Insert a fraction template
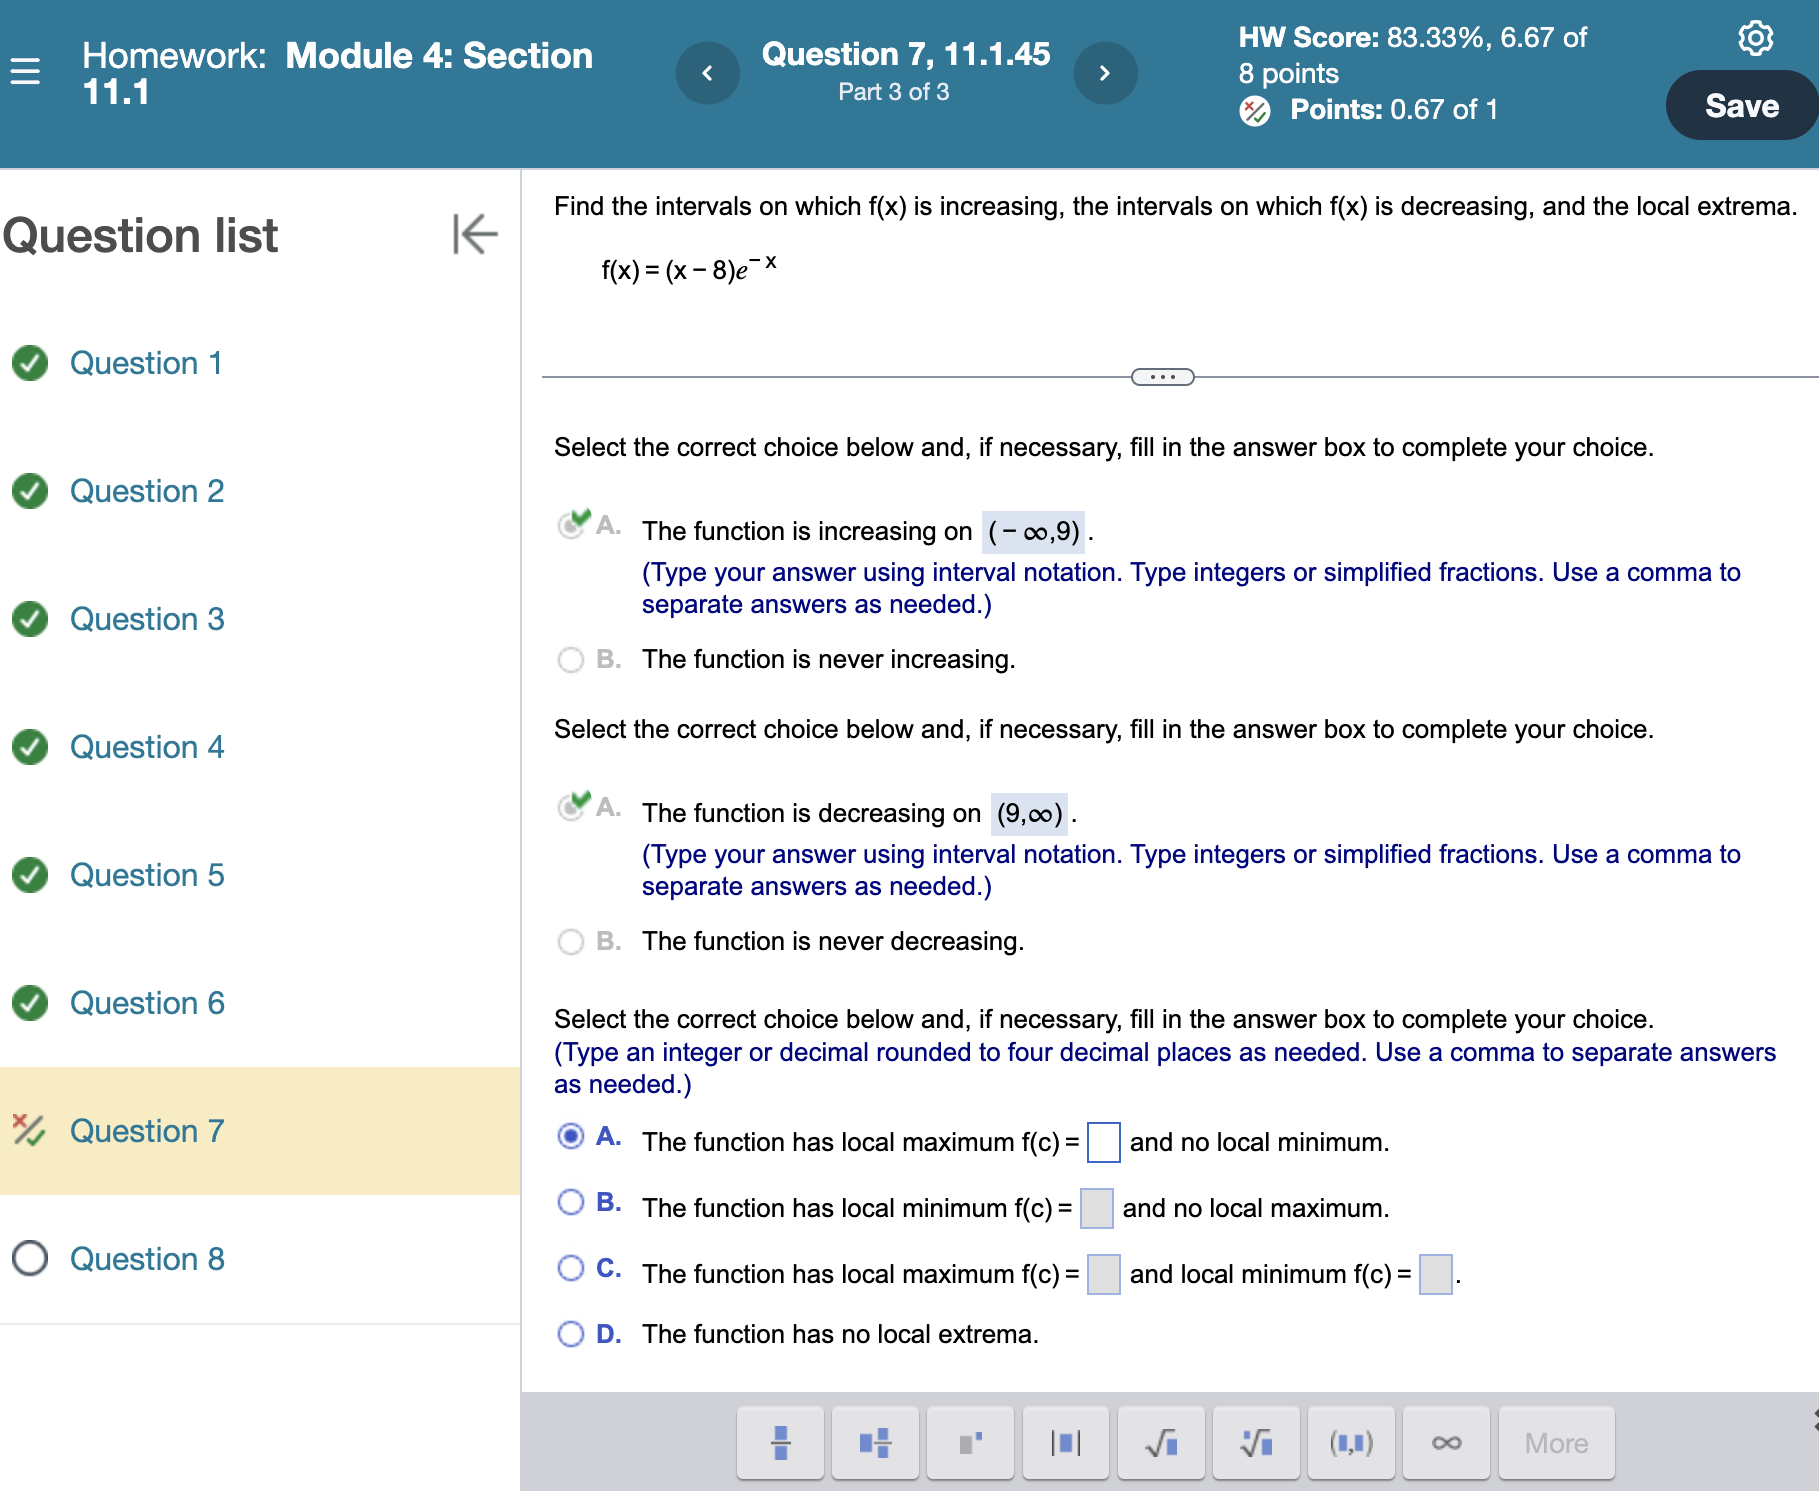The width and height of the screenshot is (1819, 1491). click(x=781, y=1442)
